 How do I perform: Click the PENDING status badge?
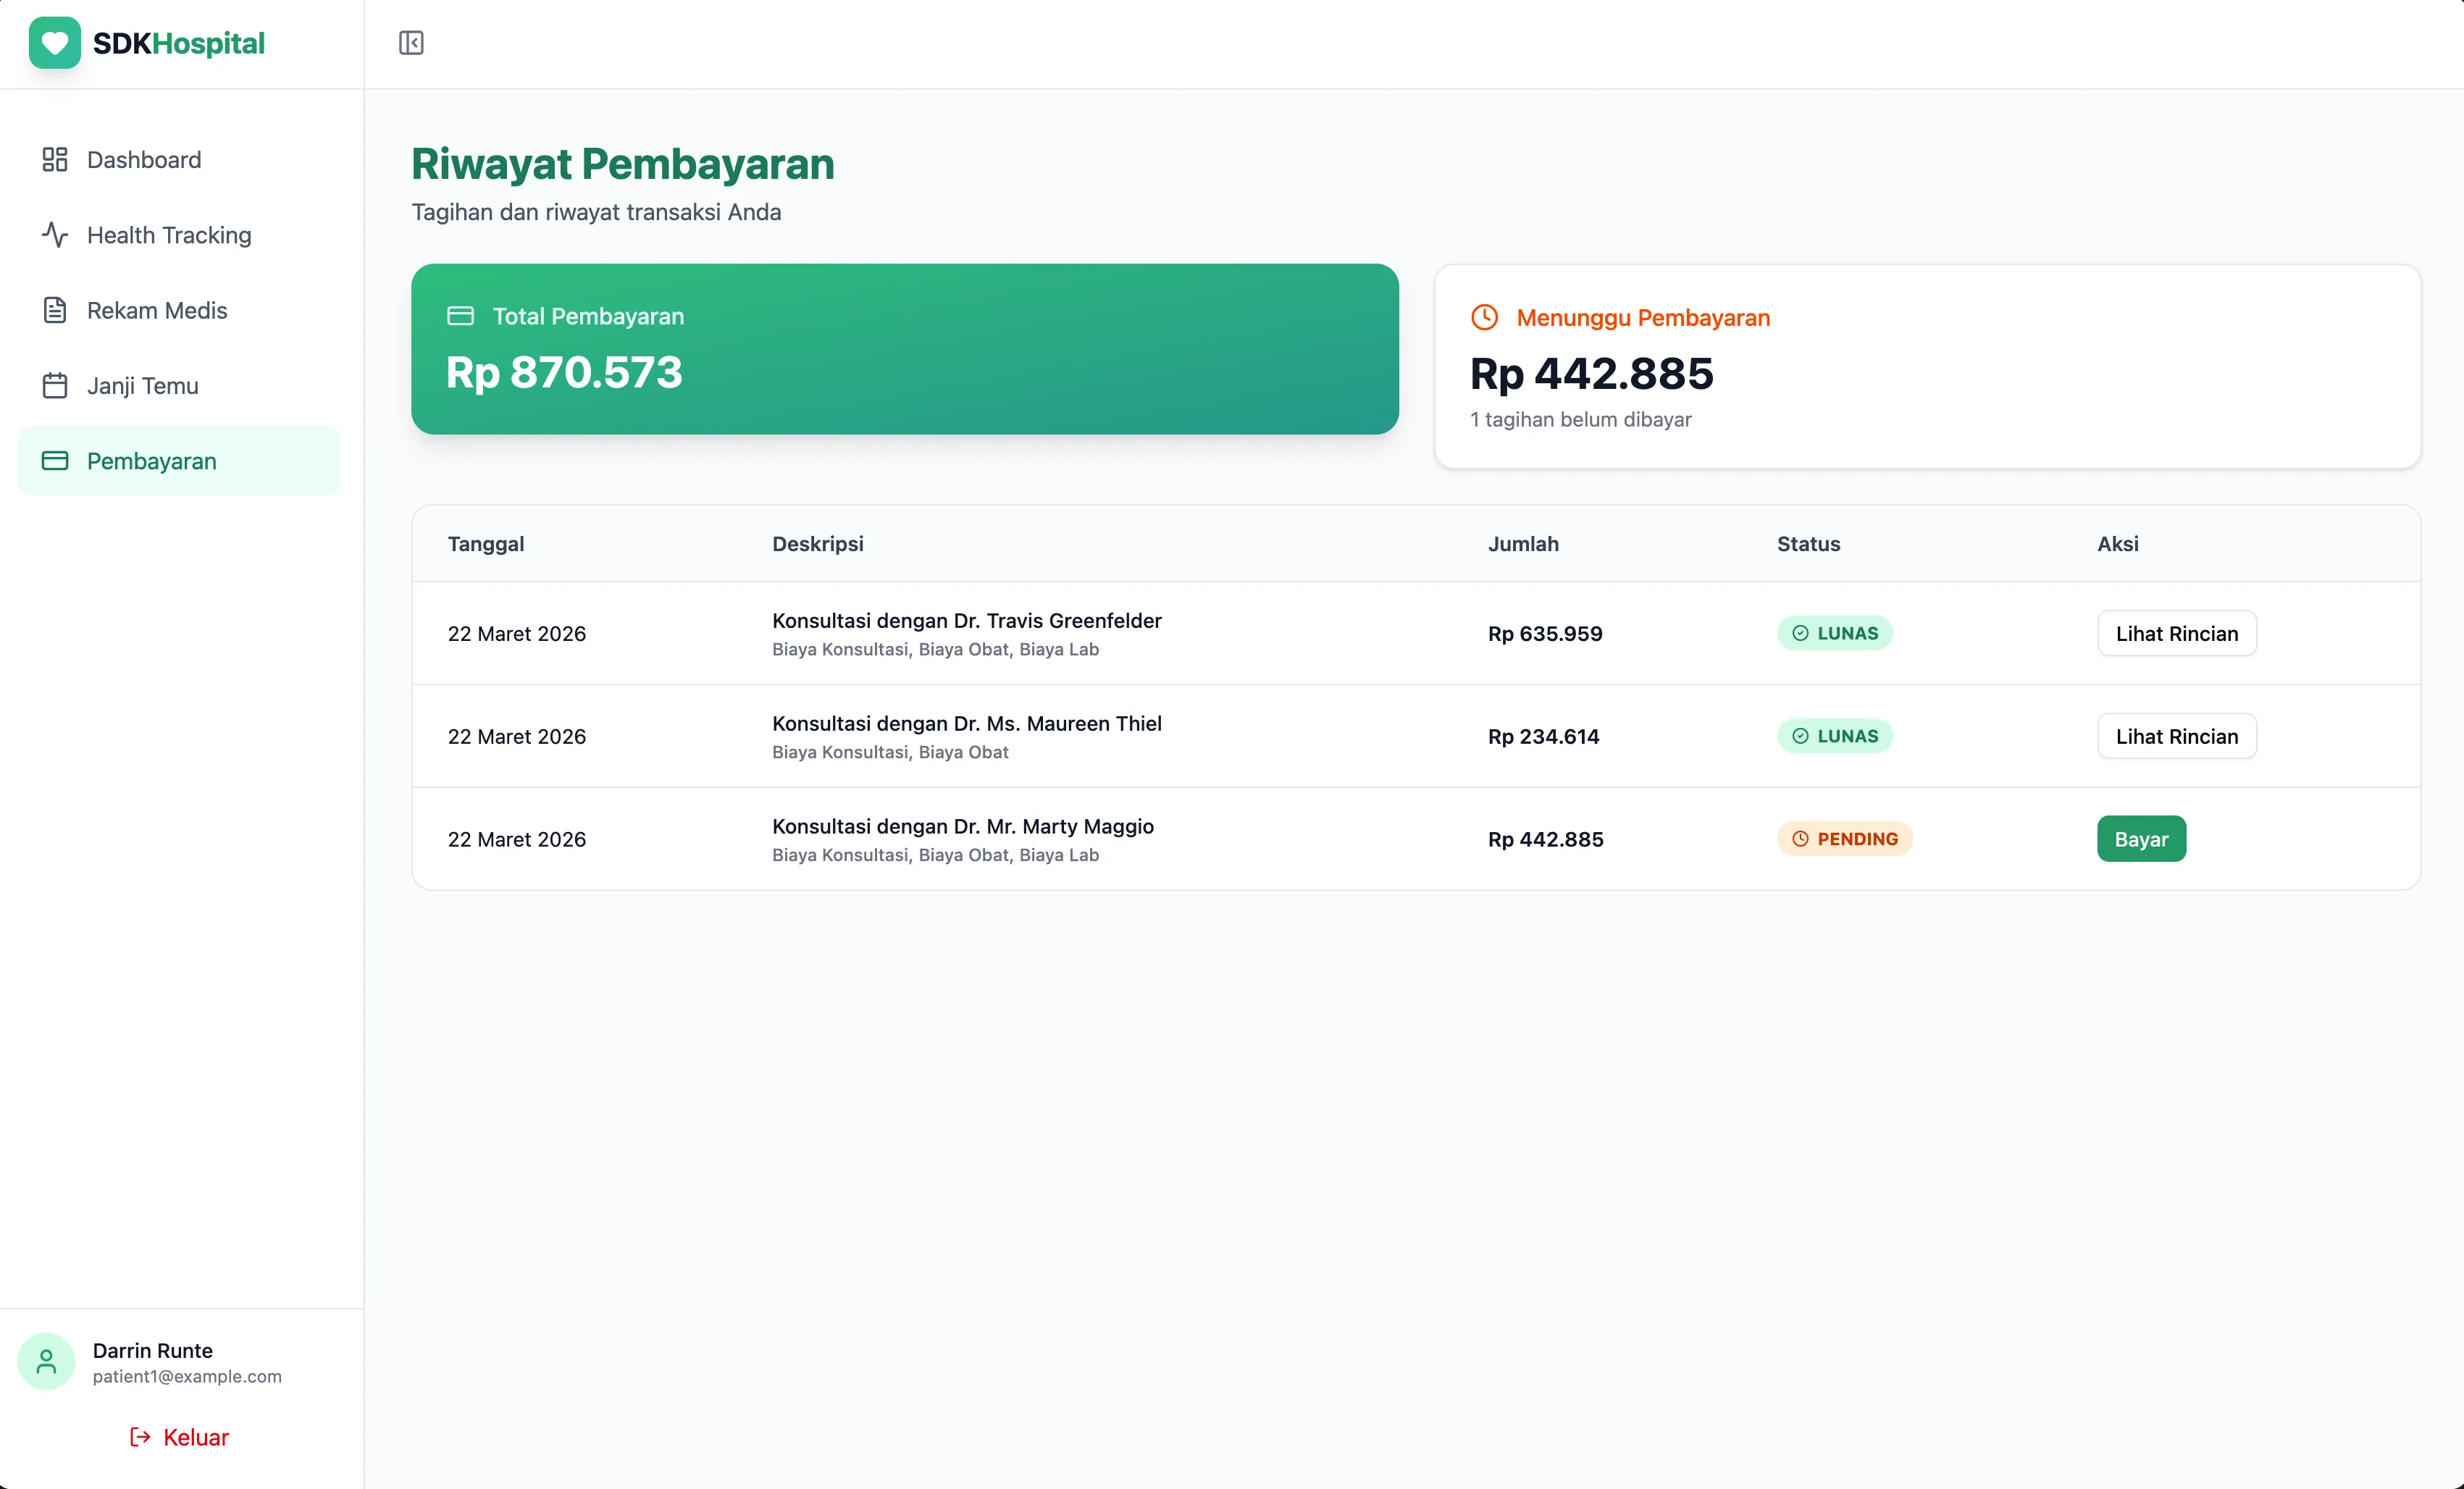pyautogui.click(x=1846, y=839)
